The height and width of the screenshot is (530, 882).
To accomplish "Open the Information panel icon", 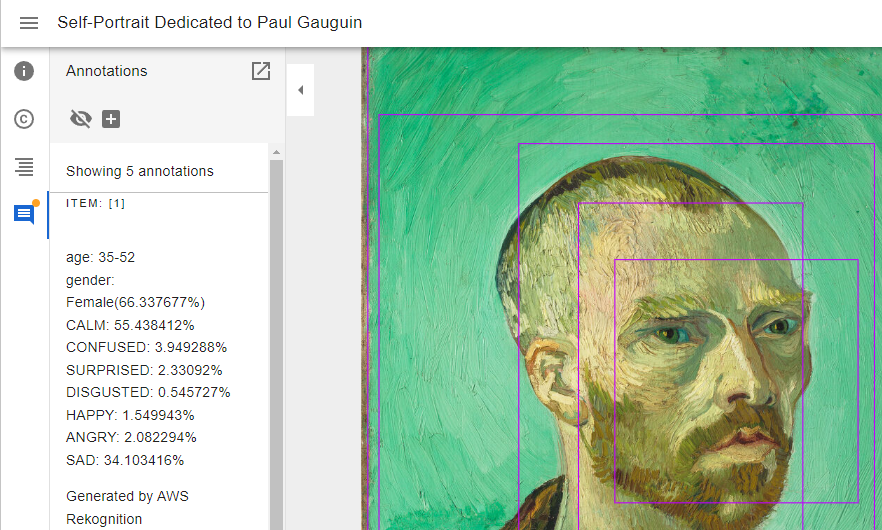I will click(x=24, y=71).
